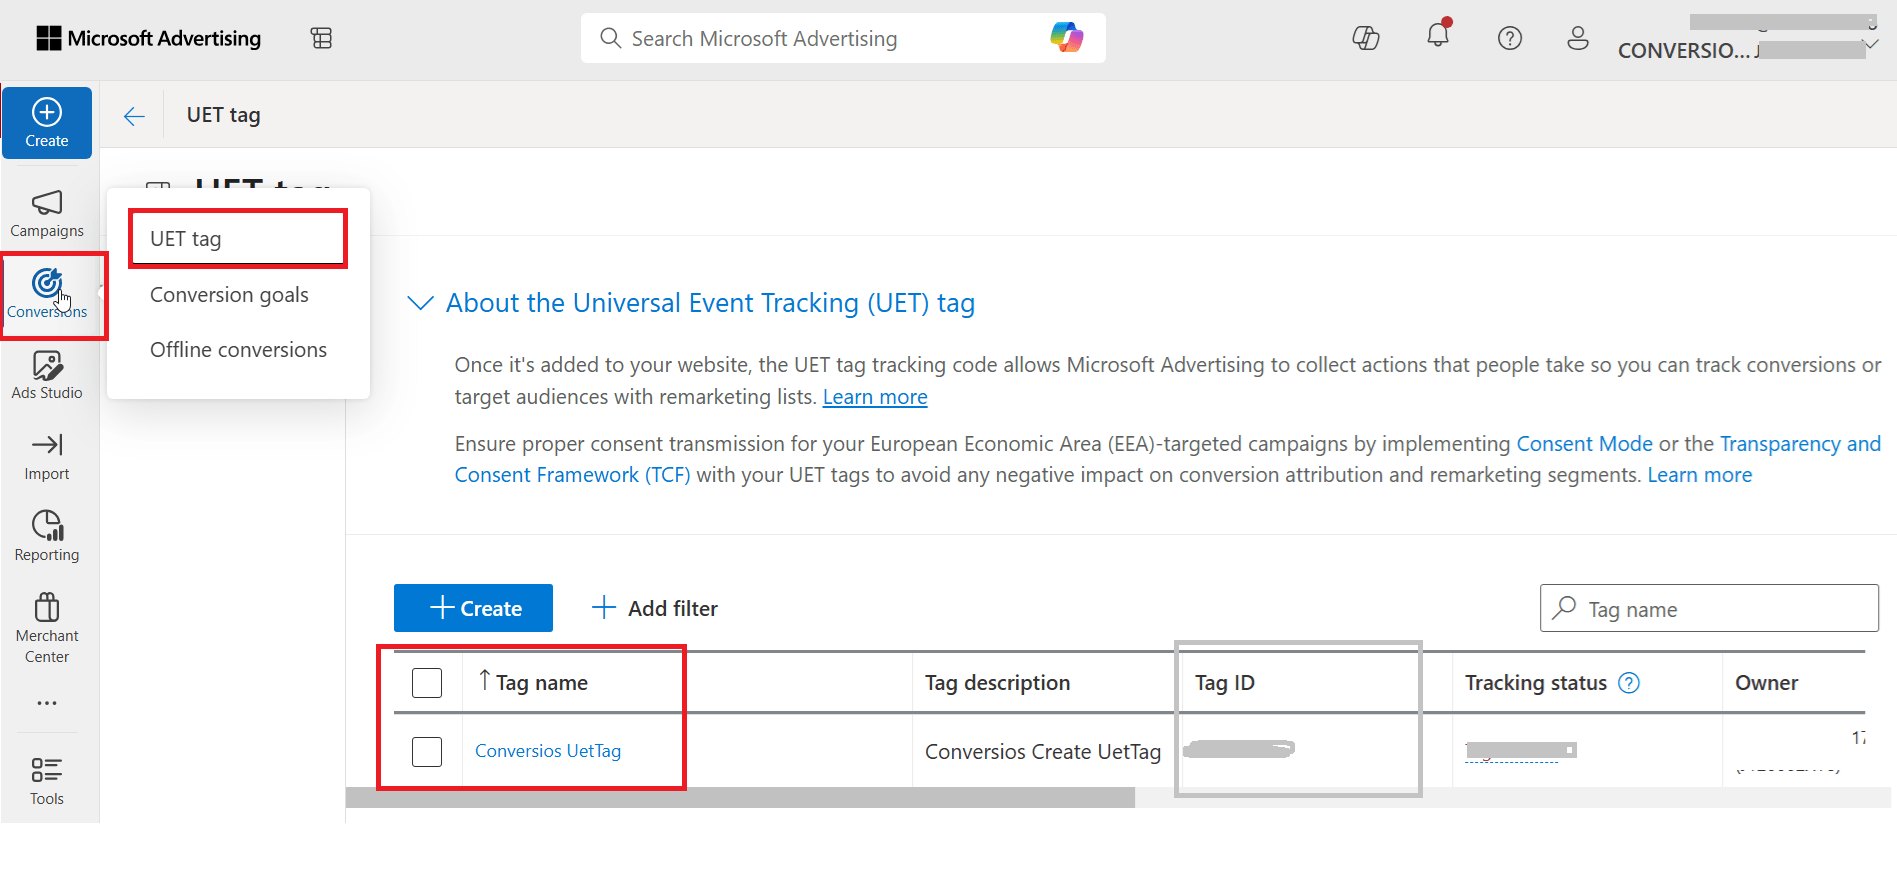Open the Consent Mode link
Viewport: 1897px width, 881px height.
tap(1584, 444)
